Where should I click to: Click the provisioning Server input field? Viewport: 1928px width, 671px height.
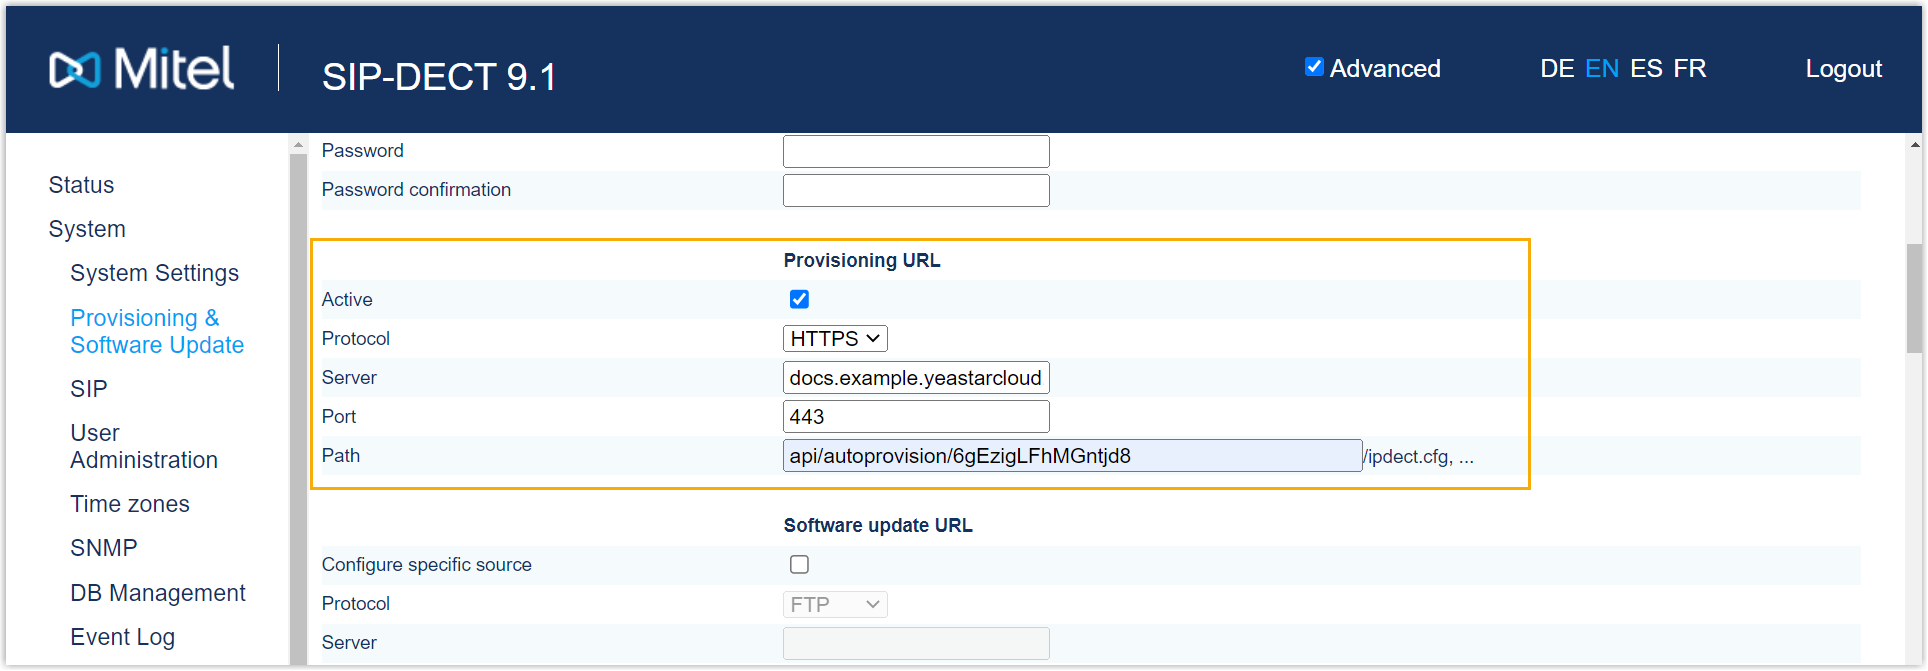coord(915,378)
